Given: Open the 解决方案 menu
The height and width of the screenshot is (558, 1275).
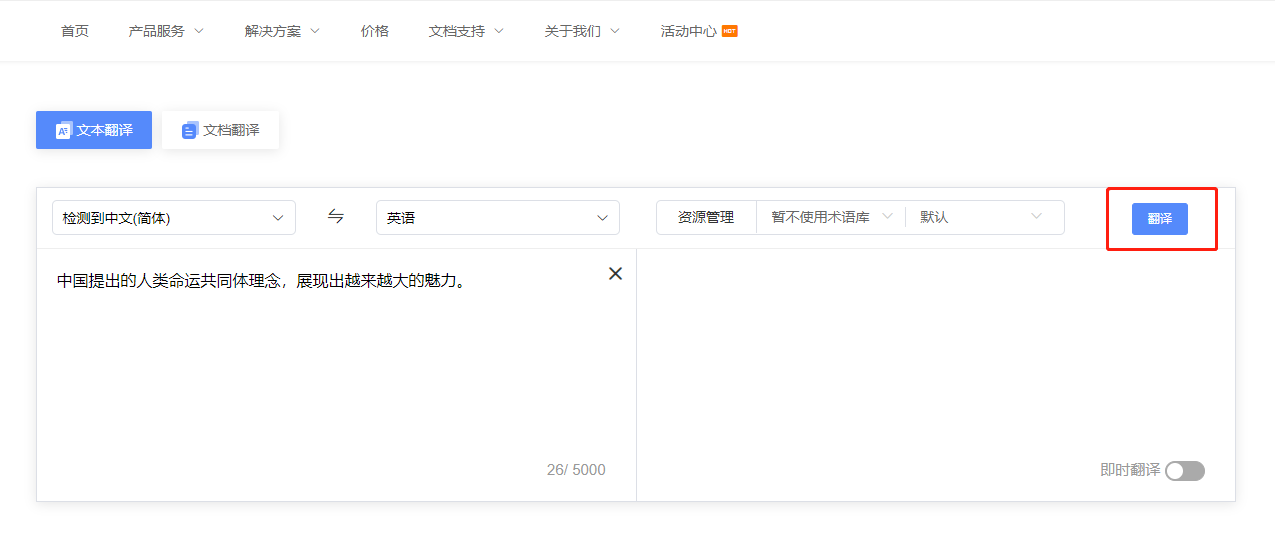Looking at the screenshot, I should [282, 31].
